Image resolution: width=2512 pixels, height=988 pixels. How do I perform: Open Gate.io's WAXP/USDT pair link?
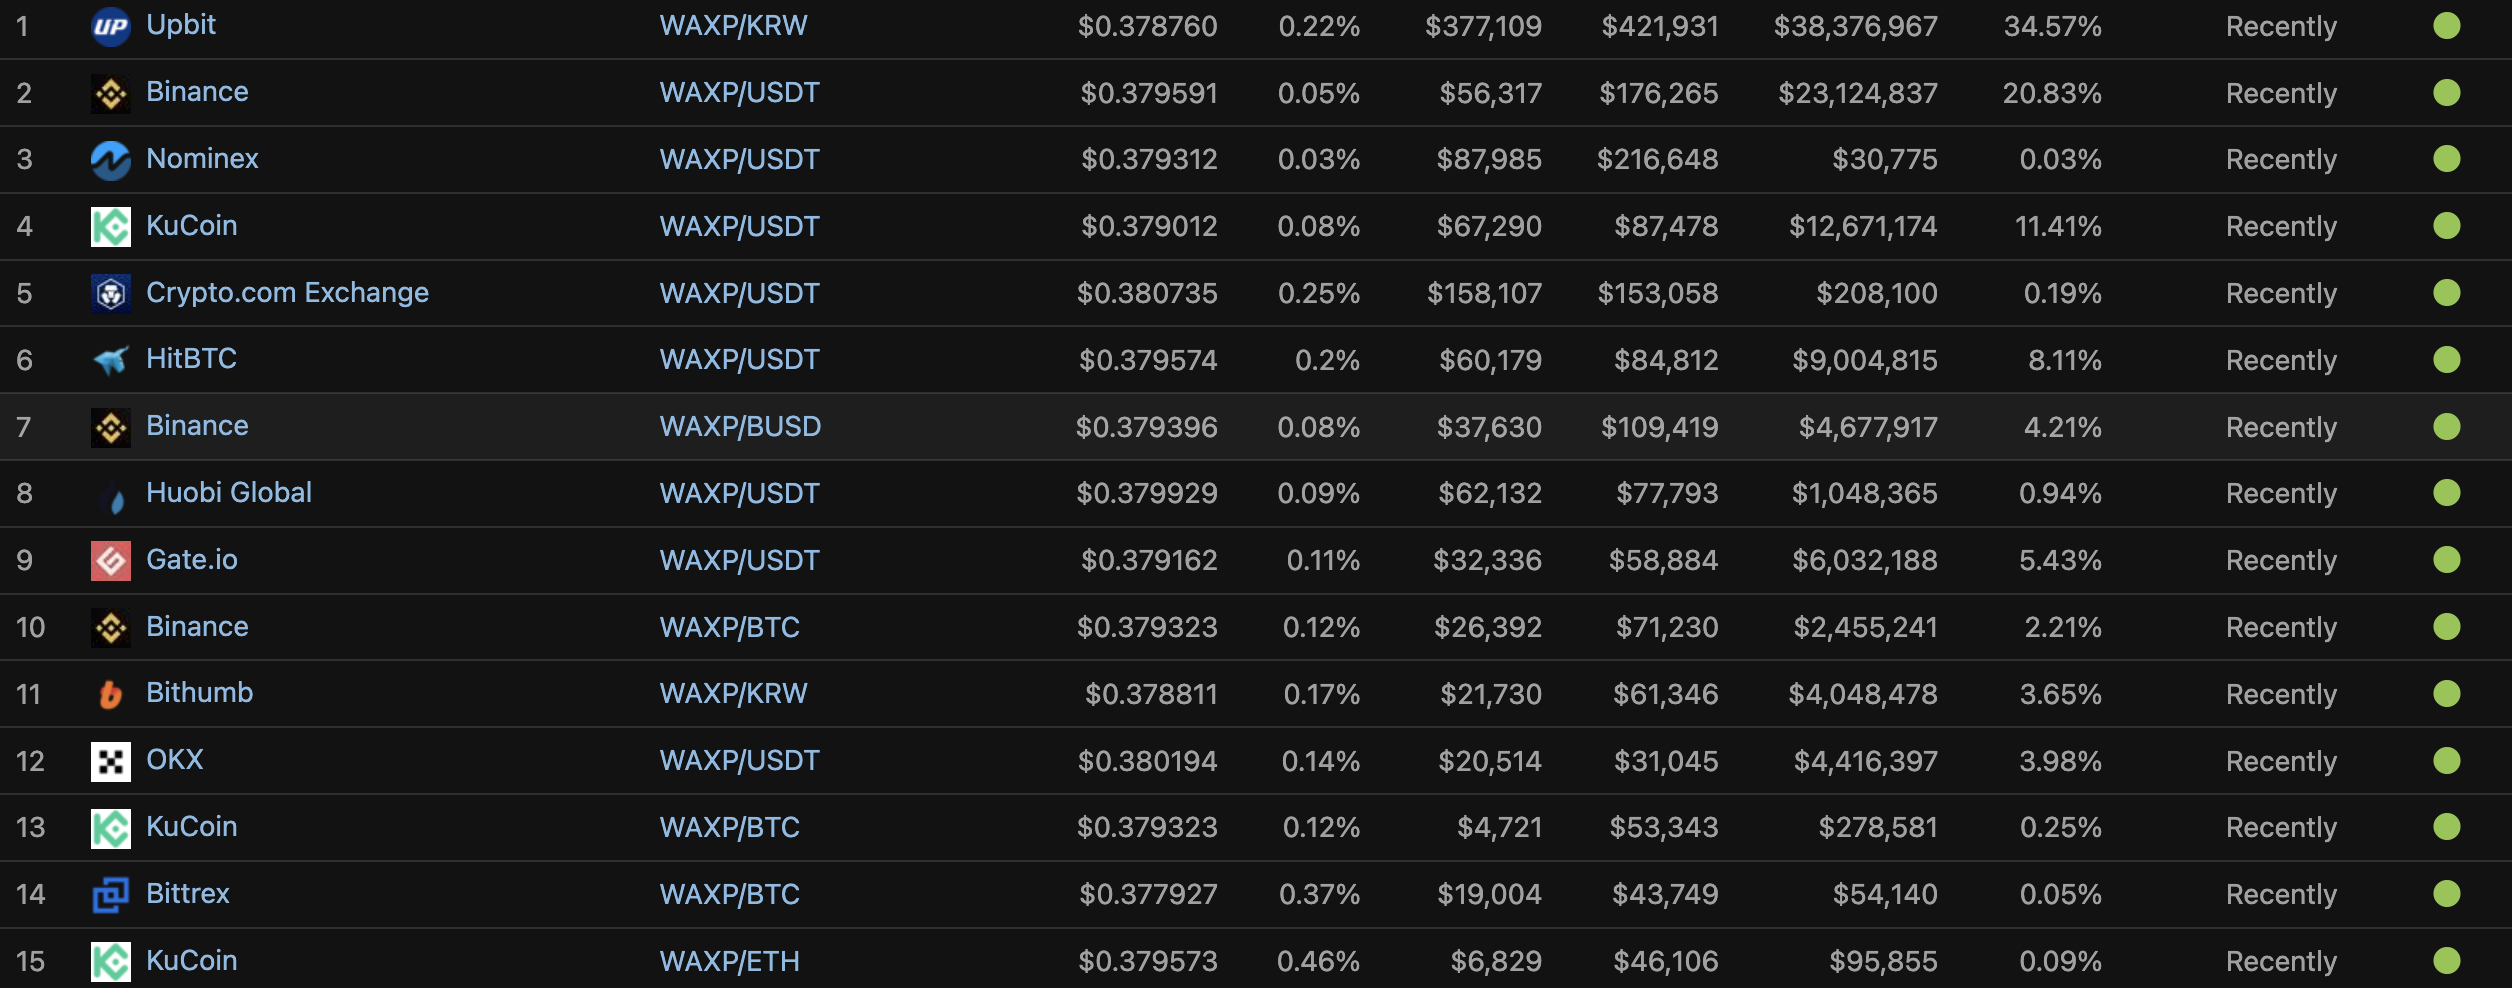pos(739,560)
